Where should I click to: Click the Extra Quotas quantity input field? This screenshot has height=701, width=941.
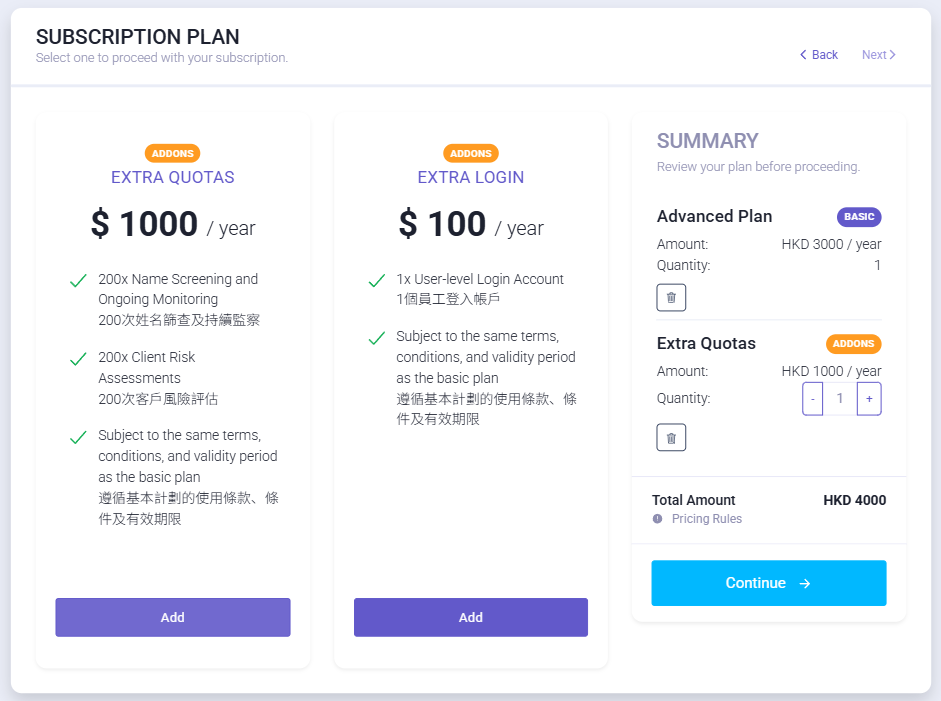pyautogui.click(x=840, y=399)
